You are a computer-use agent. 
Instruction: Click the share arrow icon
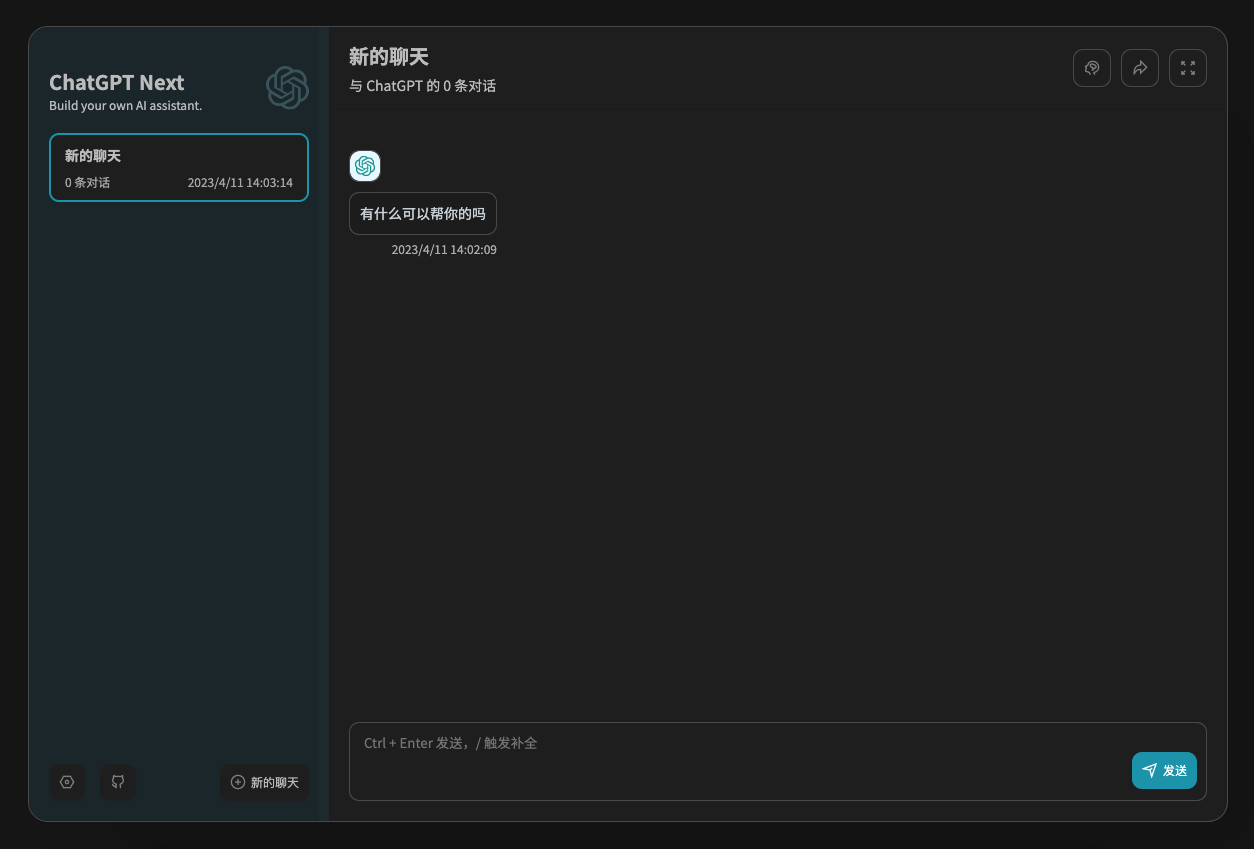click(1140, 68)
